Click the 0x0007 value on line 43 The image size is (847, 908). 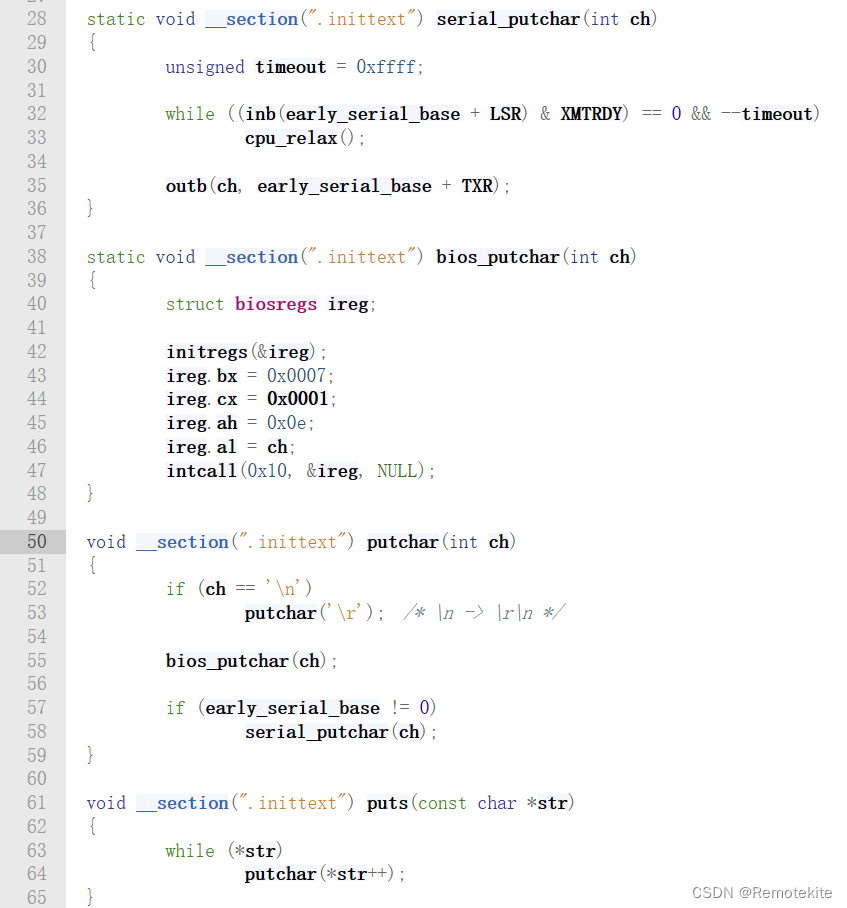point(296,376)
